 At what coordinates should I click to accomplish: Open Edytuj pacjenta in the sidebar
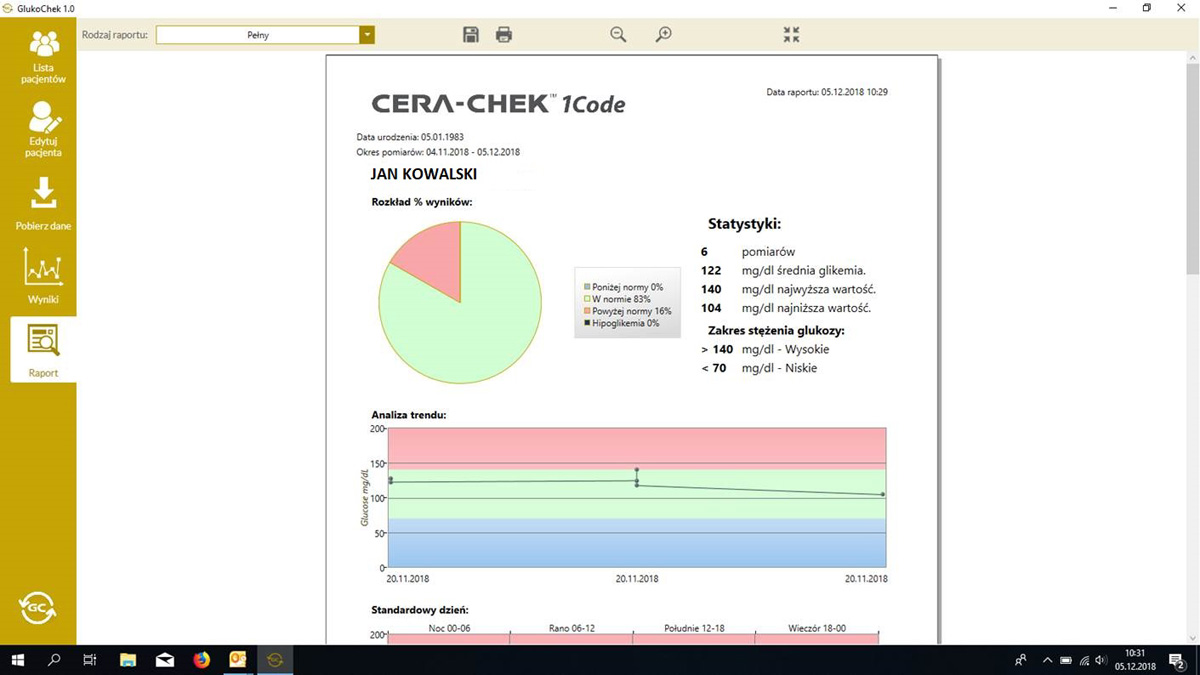(43, 130)
